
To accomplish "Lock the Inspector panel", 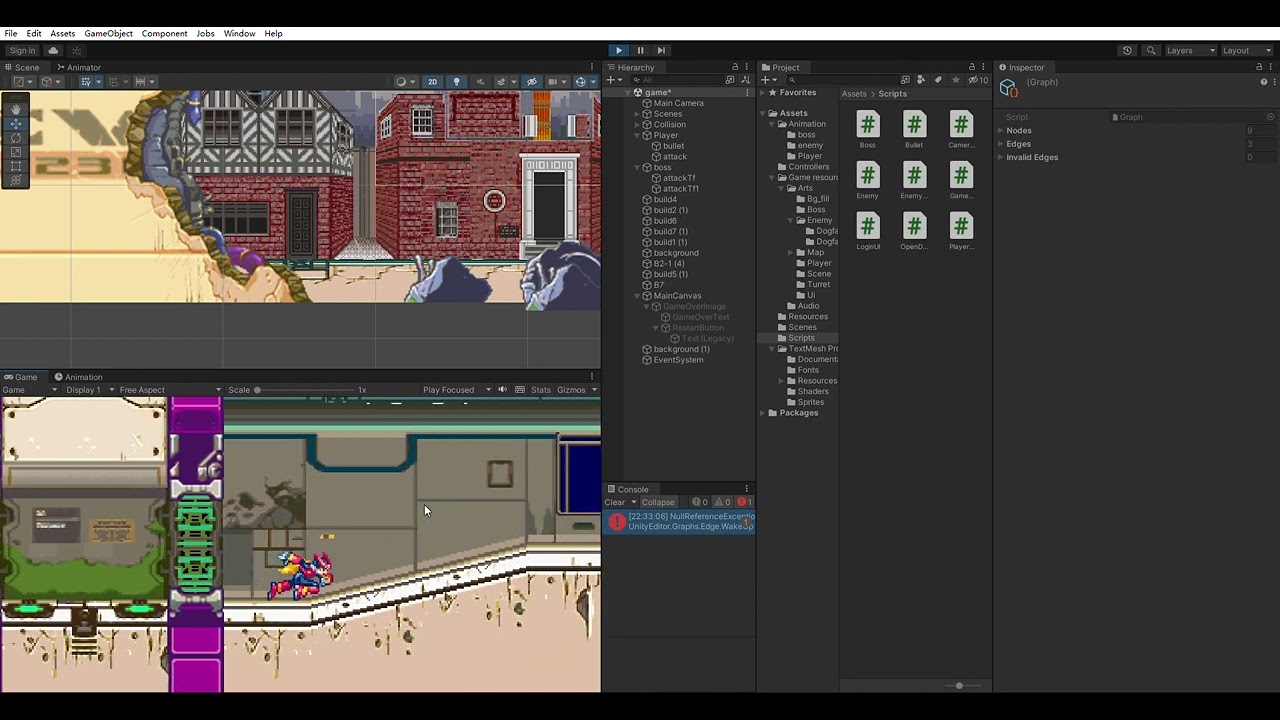I will [1259, 67].
